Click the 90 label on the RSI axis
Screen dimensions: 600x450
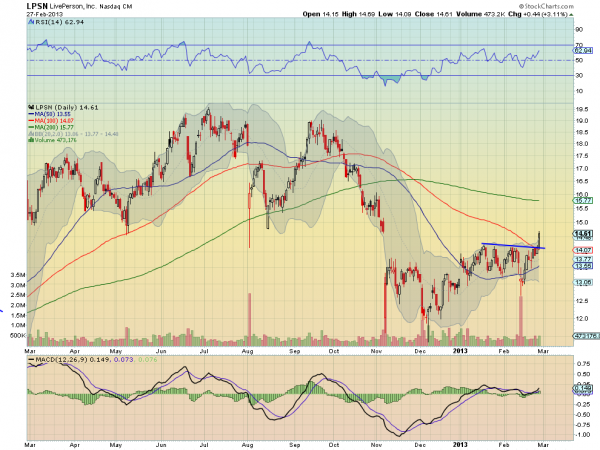pyautogui.click(x=579, y=29)
